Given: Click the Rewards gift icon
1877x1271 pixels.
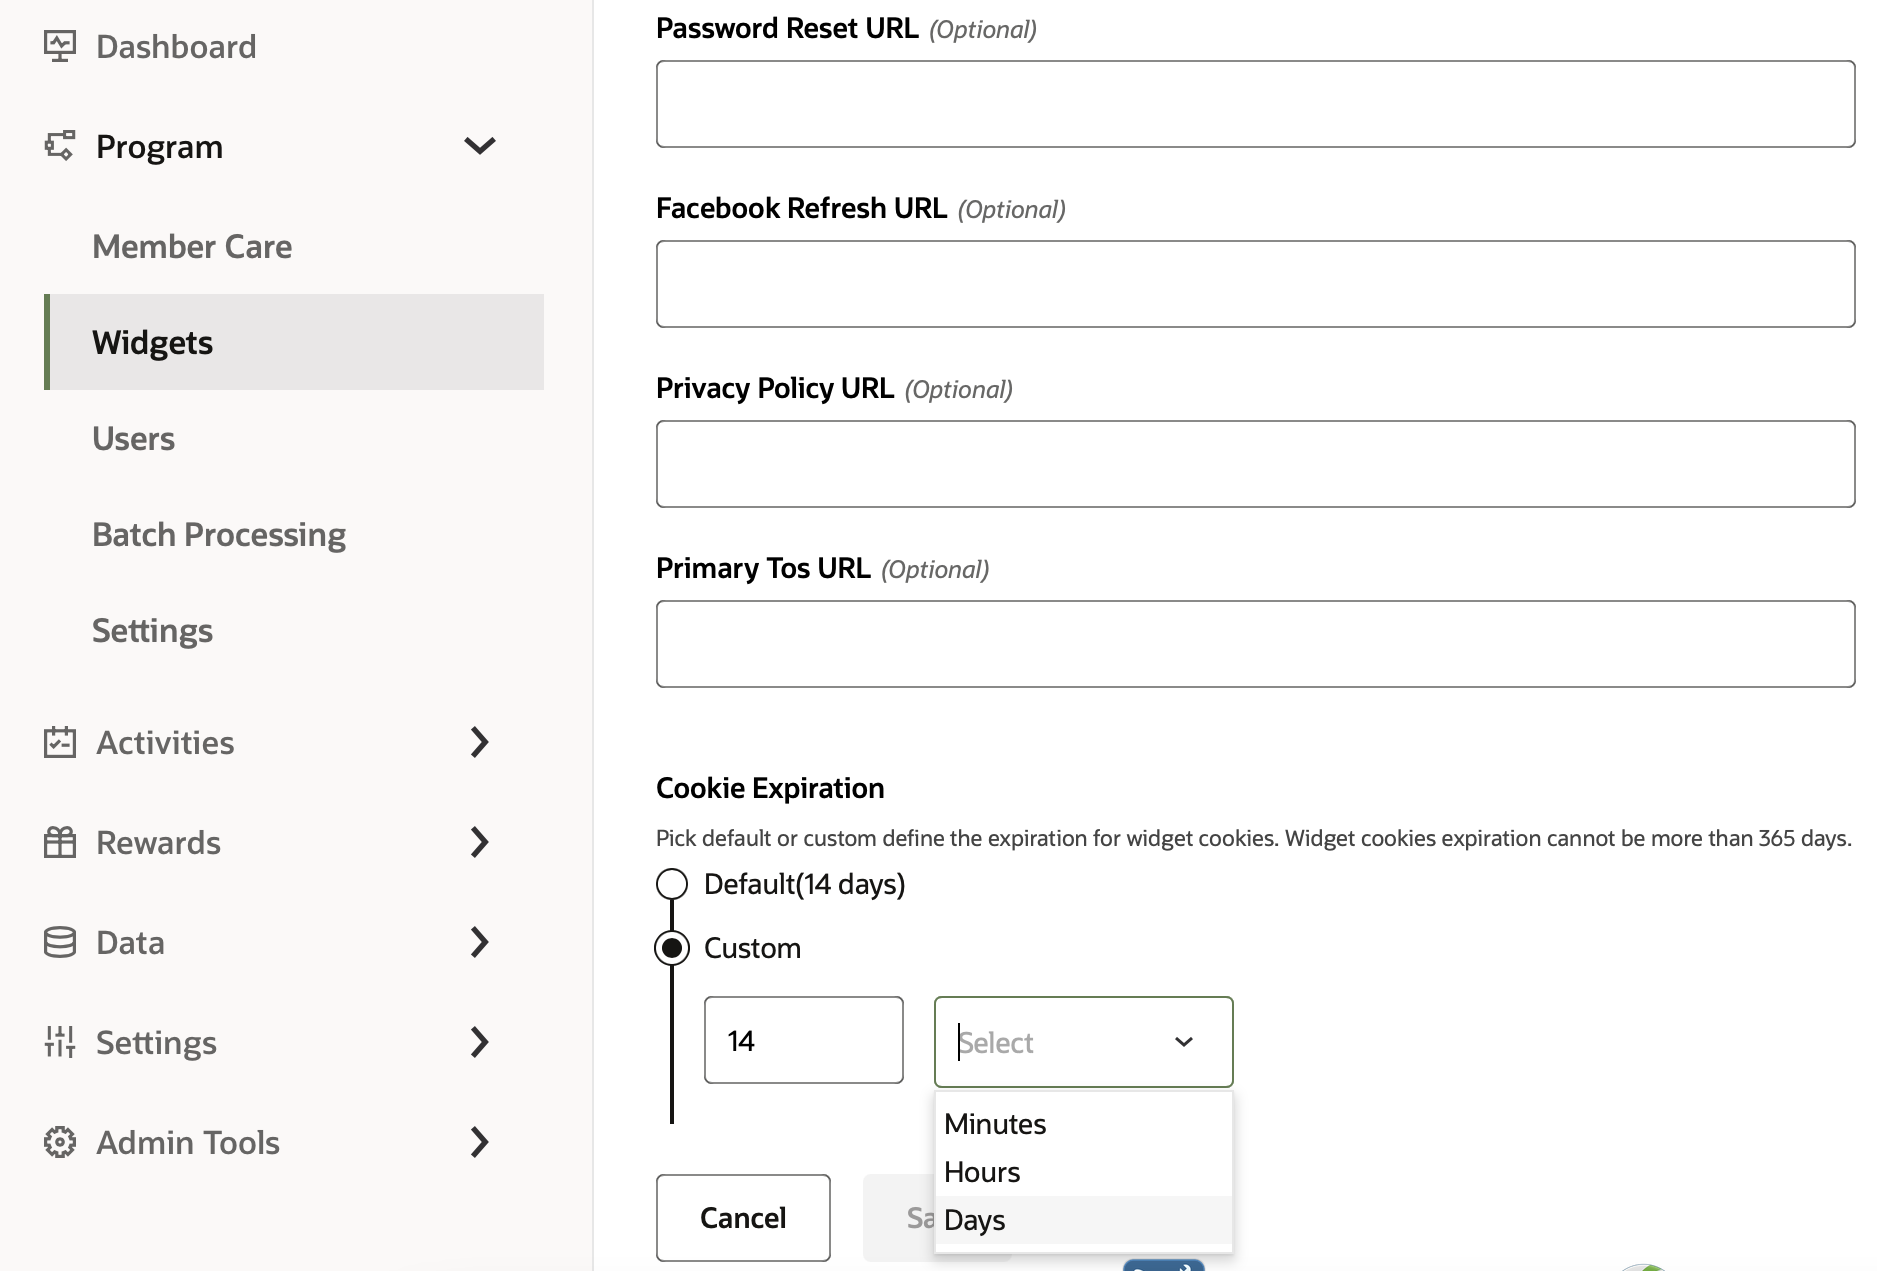Looking at the screenshot, I should pyautogui.click(x=60, y=842).
